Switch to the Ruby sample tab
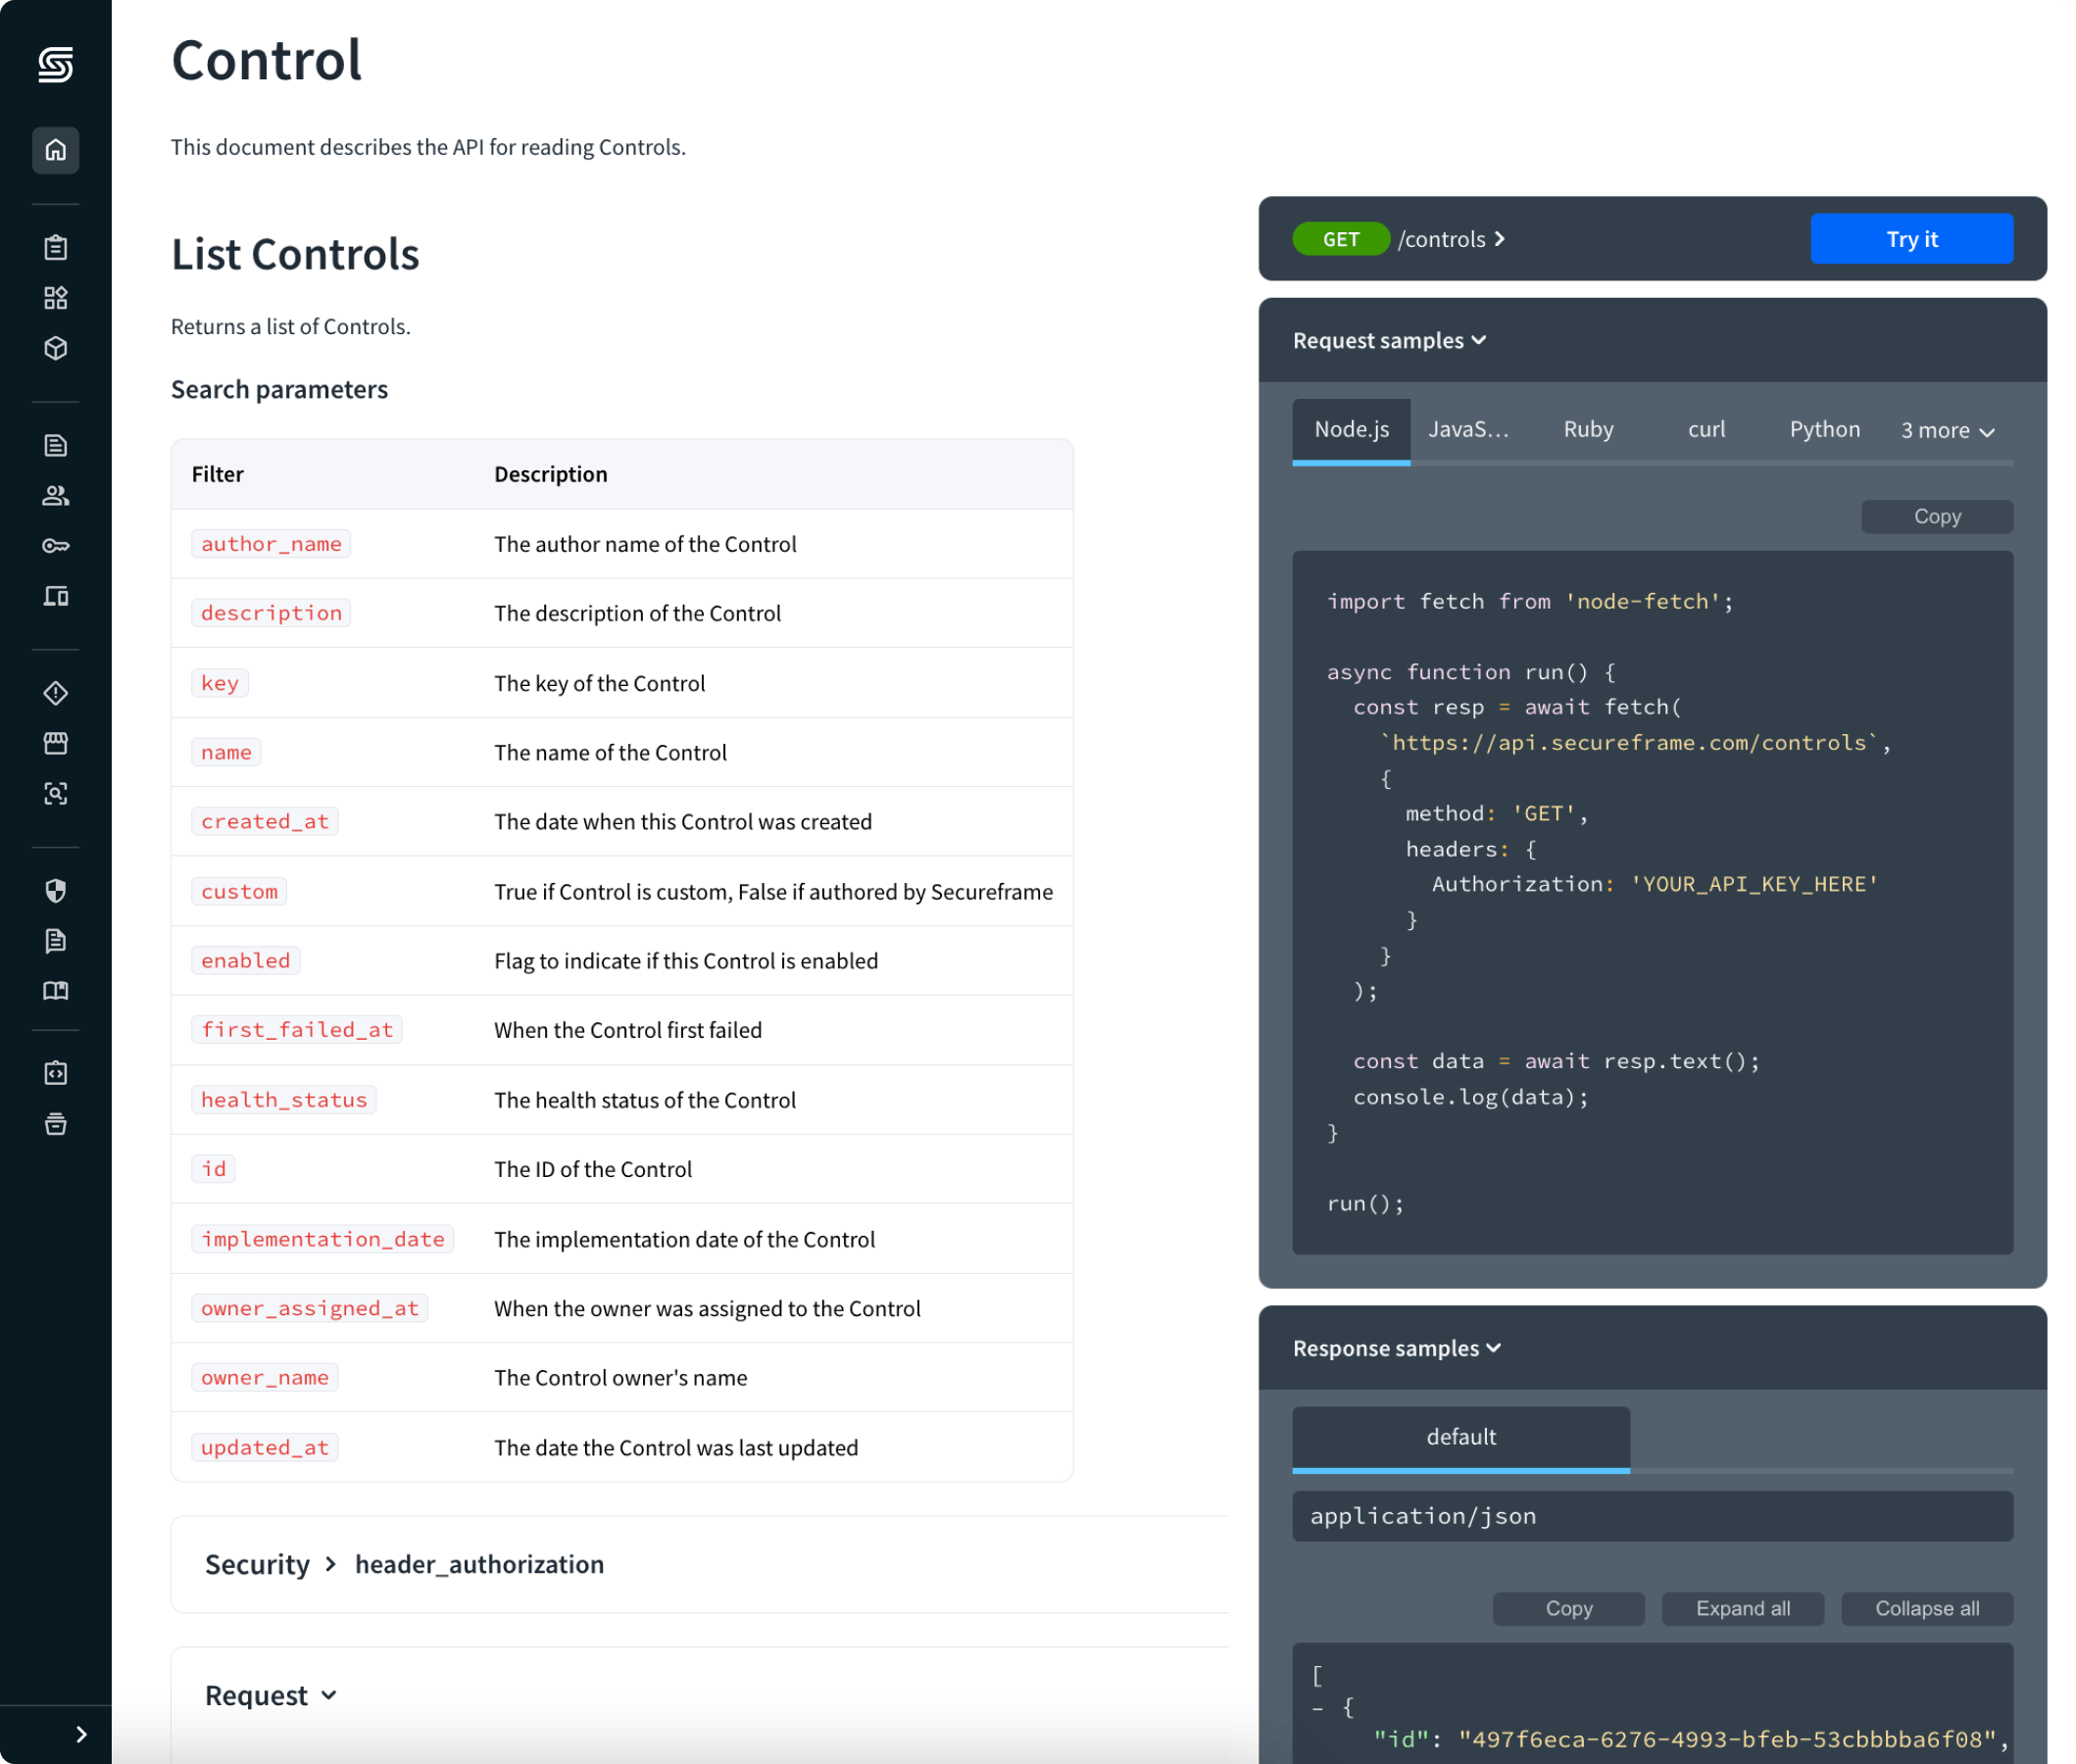 point(1588,430)
